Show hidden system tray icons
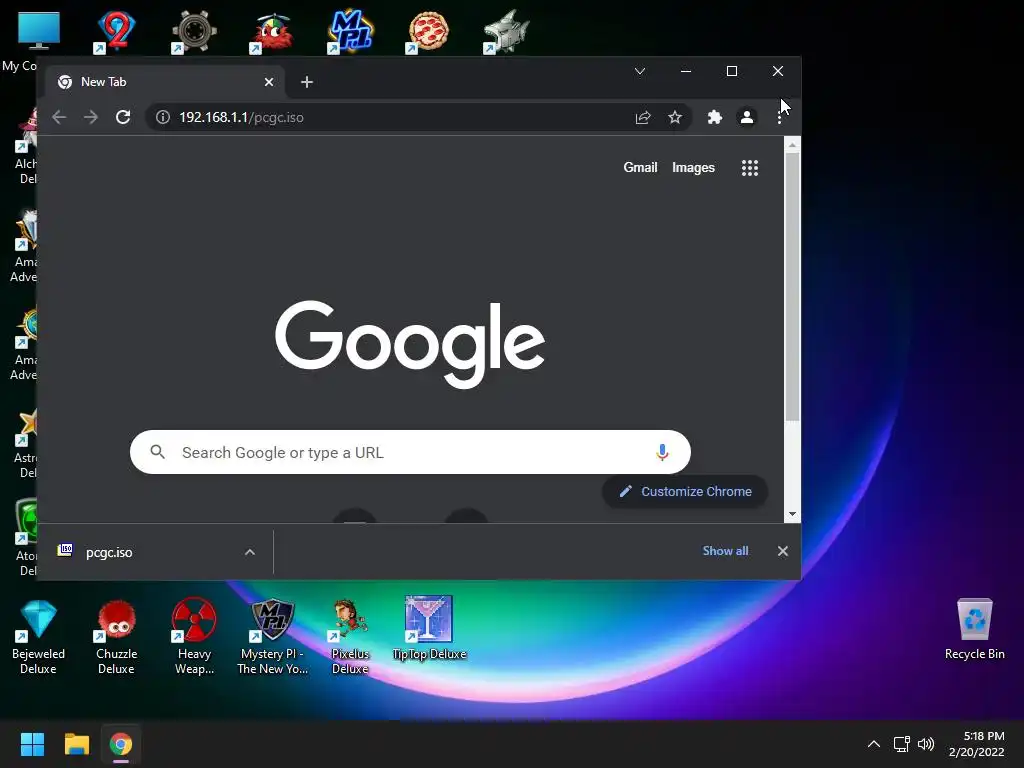This screenshot has width=1024, height=768. click(x=874, y=744)
